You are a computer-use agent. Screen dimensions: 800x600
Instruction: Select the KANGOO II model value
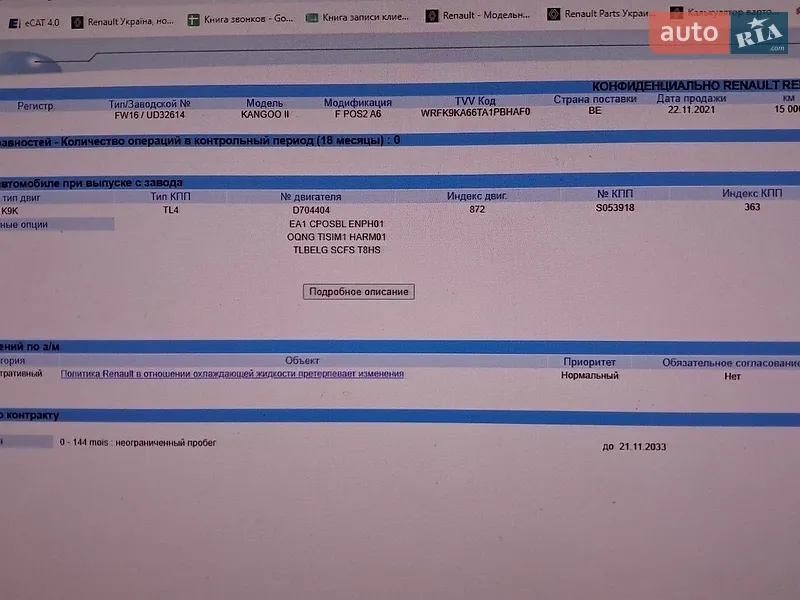pyautogui.click(x=265, y=114)
